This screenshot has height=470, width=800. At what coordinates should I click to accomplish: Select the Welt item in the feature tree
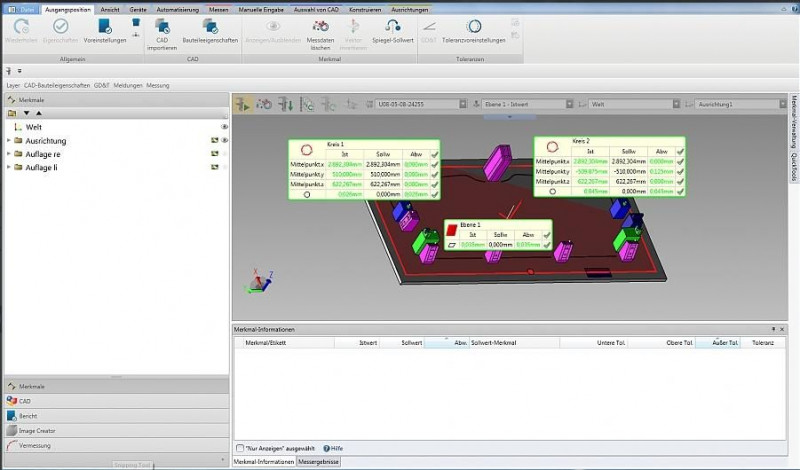(x=34, y=127)
